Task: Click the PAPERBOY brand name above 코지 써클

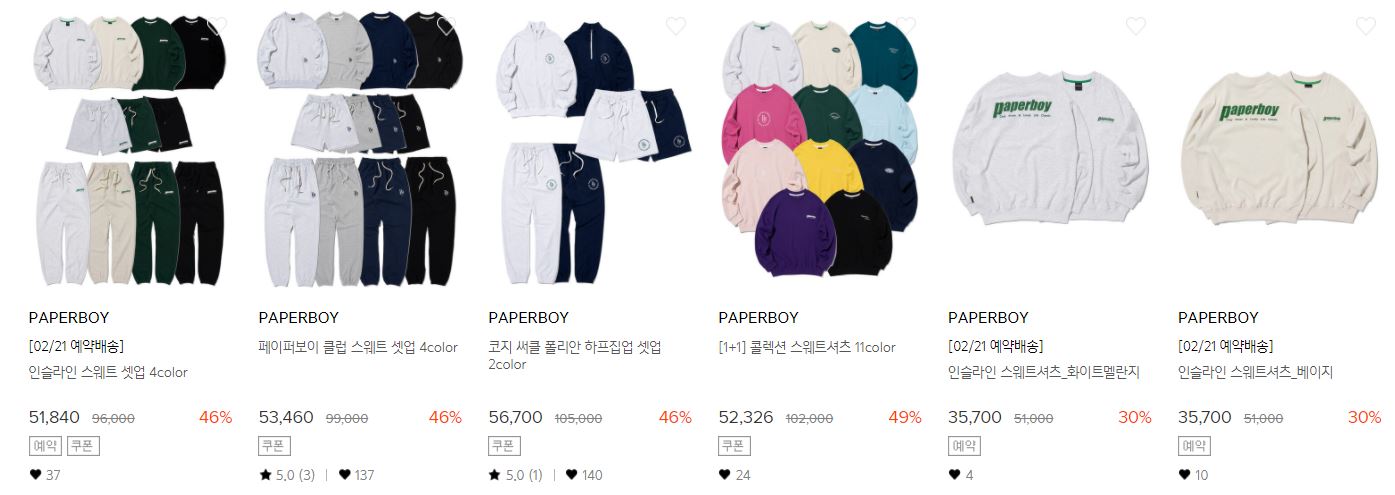Action: click(x=528, y=318)
